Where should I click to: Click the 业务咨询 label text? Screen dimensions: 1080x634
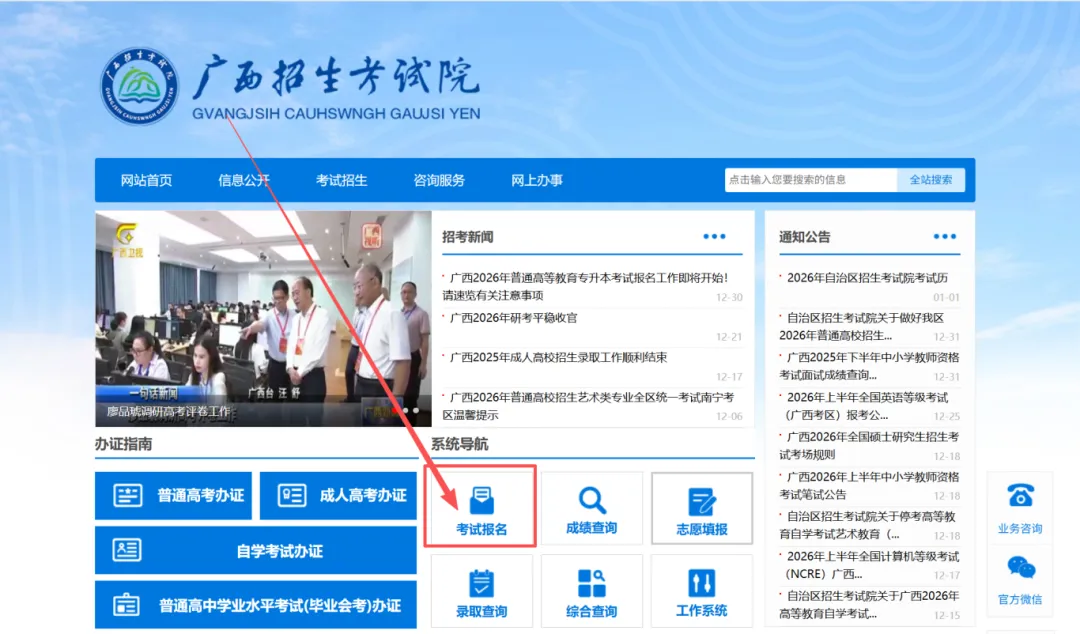tap(1020, 529)
